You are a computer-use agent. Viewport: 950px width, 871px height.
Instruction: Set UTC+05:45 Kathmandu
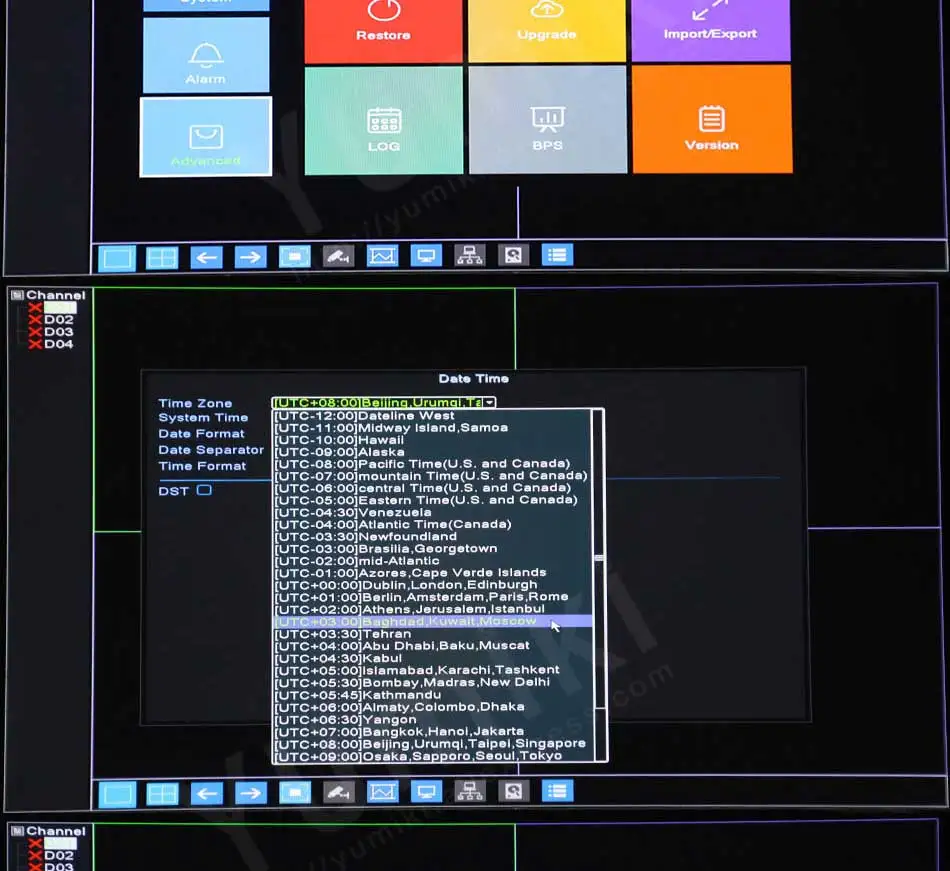coord(433,695)
